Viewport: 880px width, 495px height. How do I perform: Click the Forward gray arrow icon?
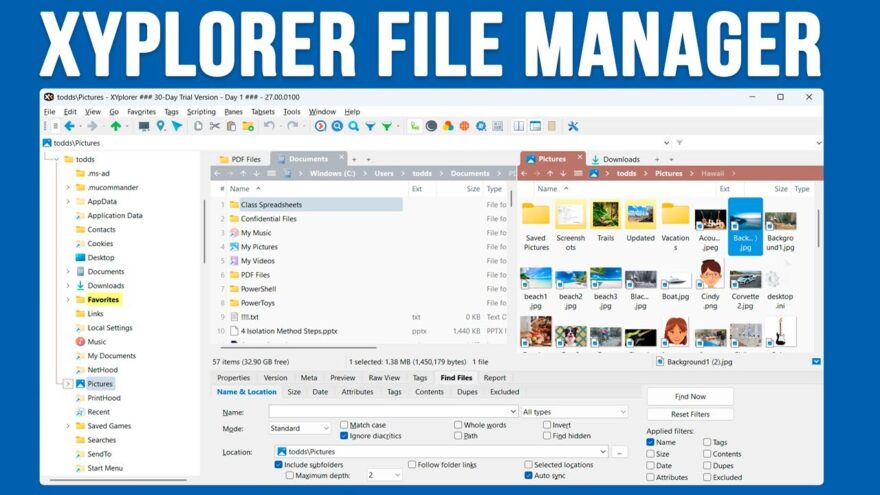point(92,126)
